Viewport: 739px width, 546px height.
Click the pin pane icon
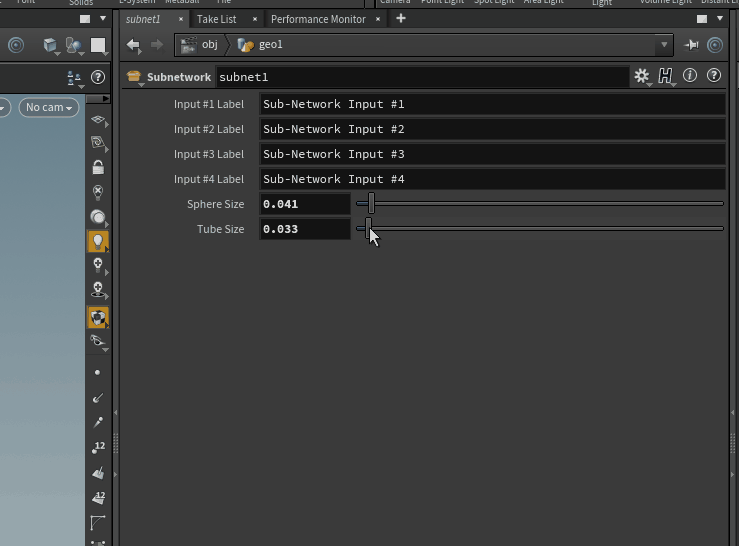tap(692, 45)
